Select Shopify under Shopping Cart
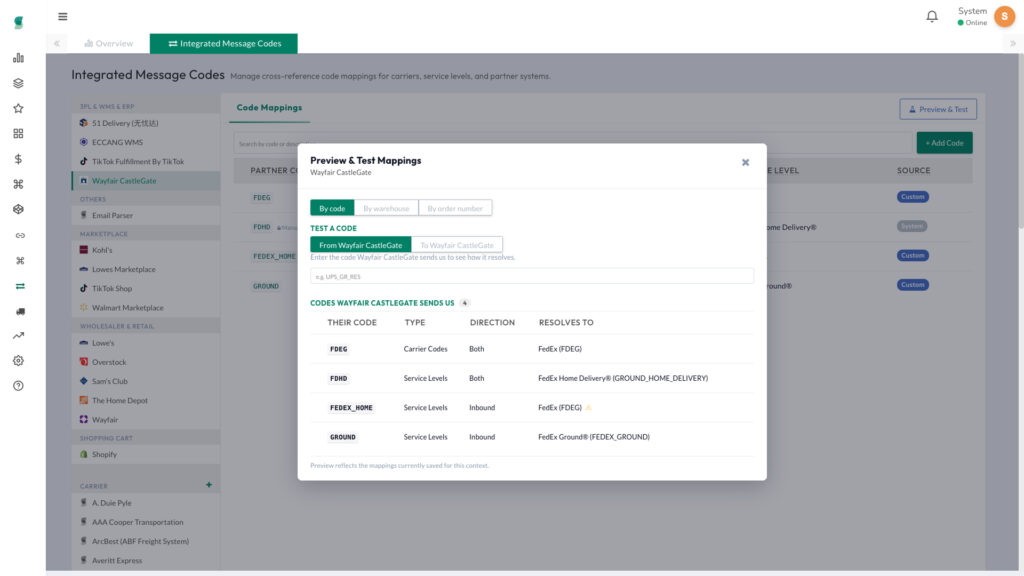The width and height of the screenshot is (1024, 576). (x=146, y=455)
